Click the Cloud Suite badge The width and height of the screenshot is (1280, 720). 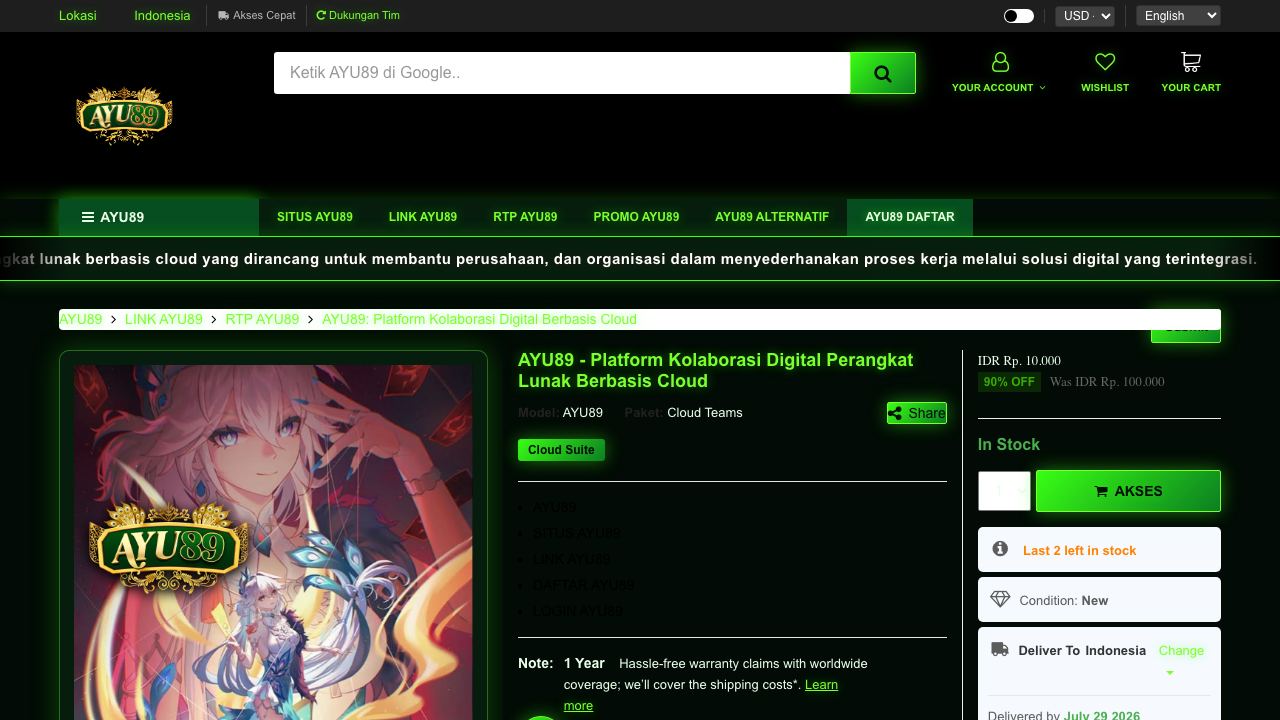(561, 450)
